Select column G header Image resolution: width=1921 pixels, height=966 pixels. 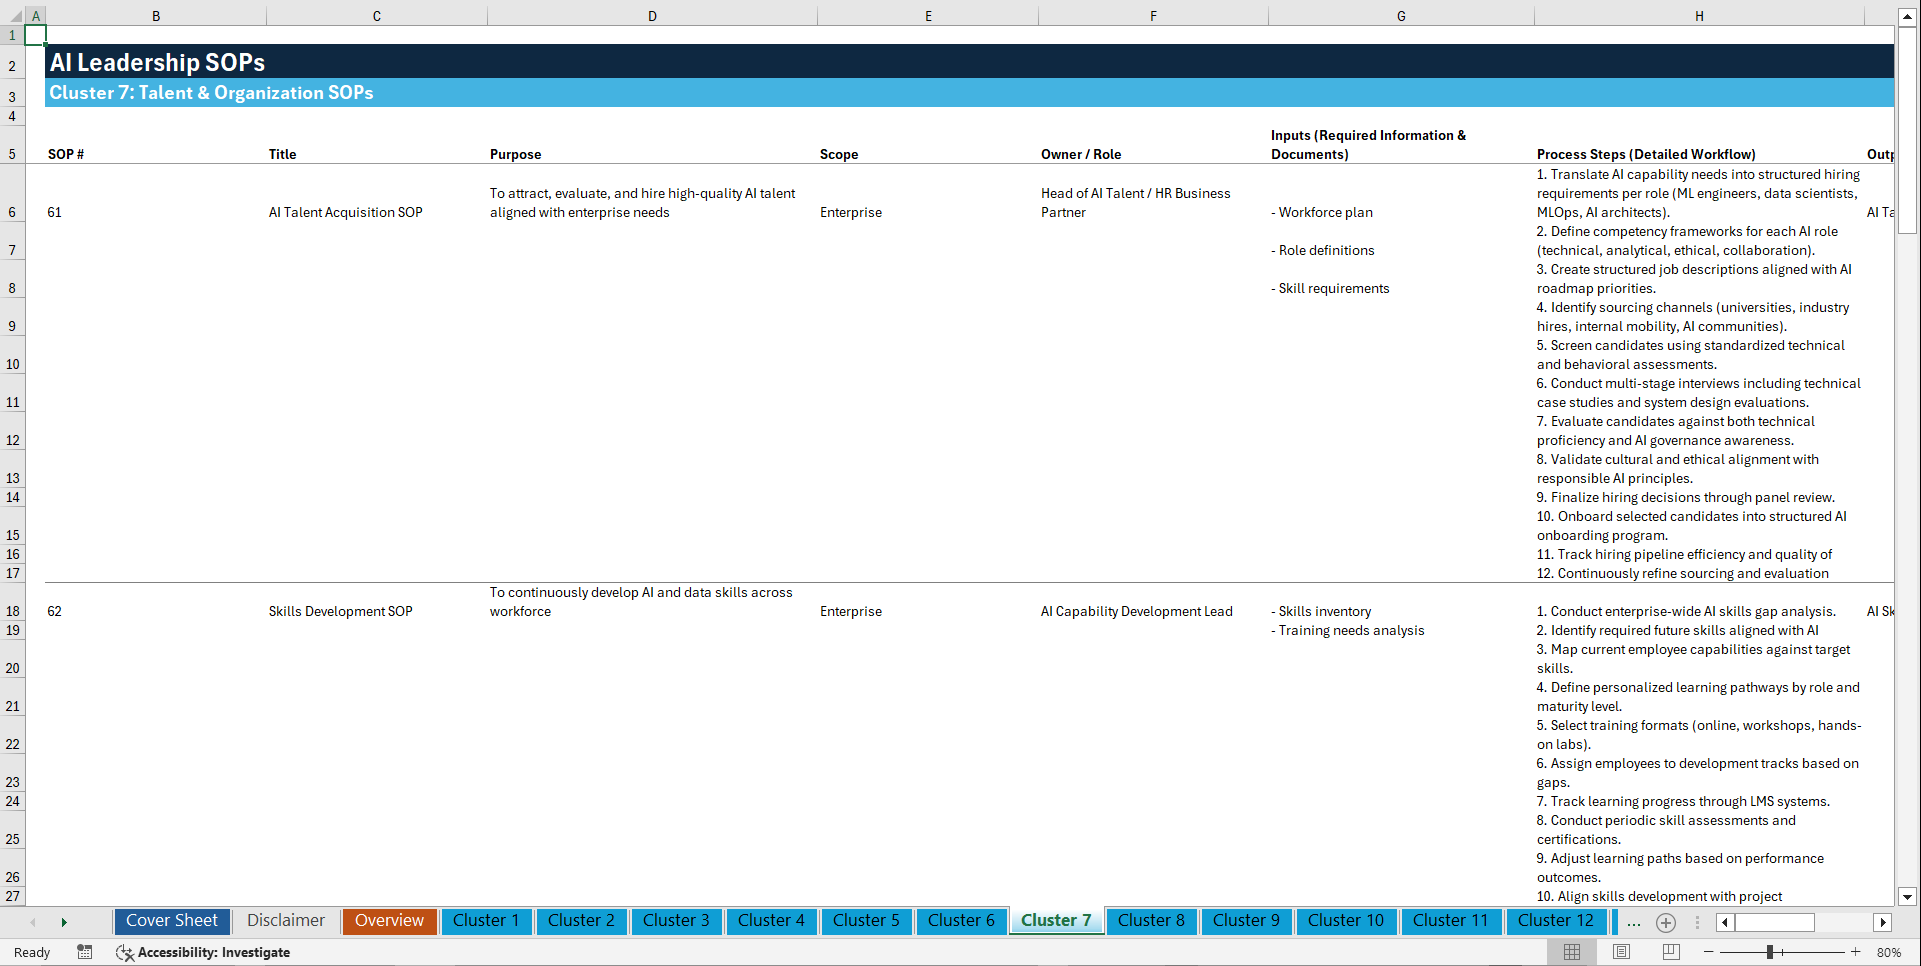coord(1401,16)
